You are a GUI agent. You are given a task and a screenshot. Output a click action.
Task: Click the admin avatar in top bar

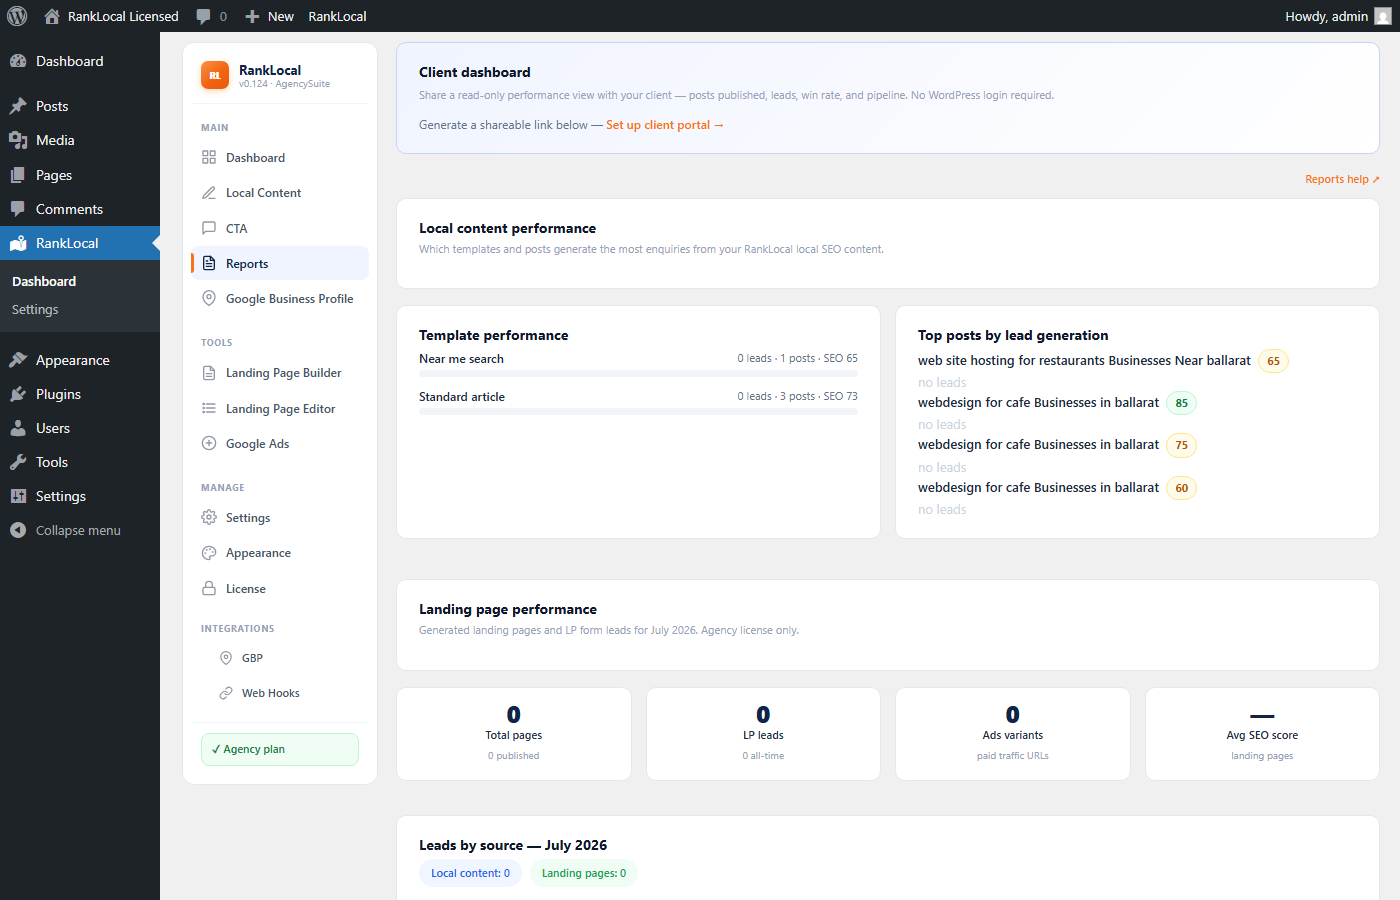coord(1383,16)
